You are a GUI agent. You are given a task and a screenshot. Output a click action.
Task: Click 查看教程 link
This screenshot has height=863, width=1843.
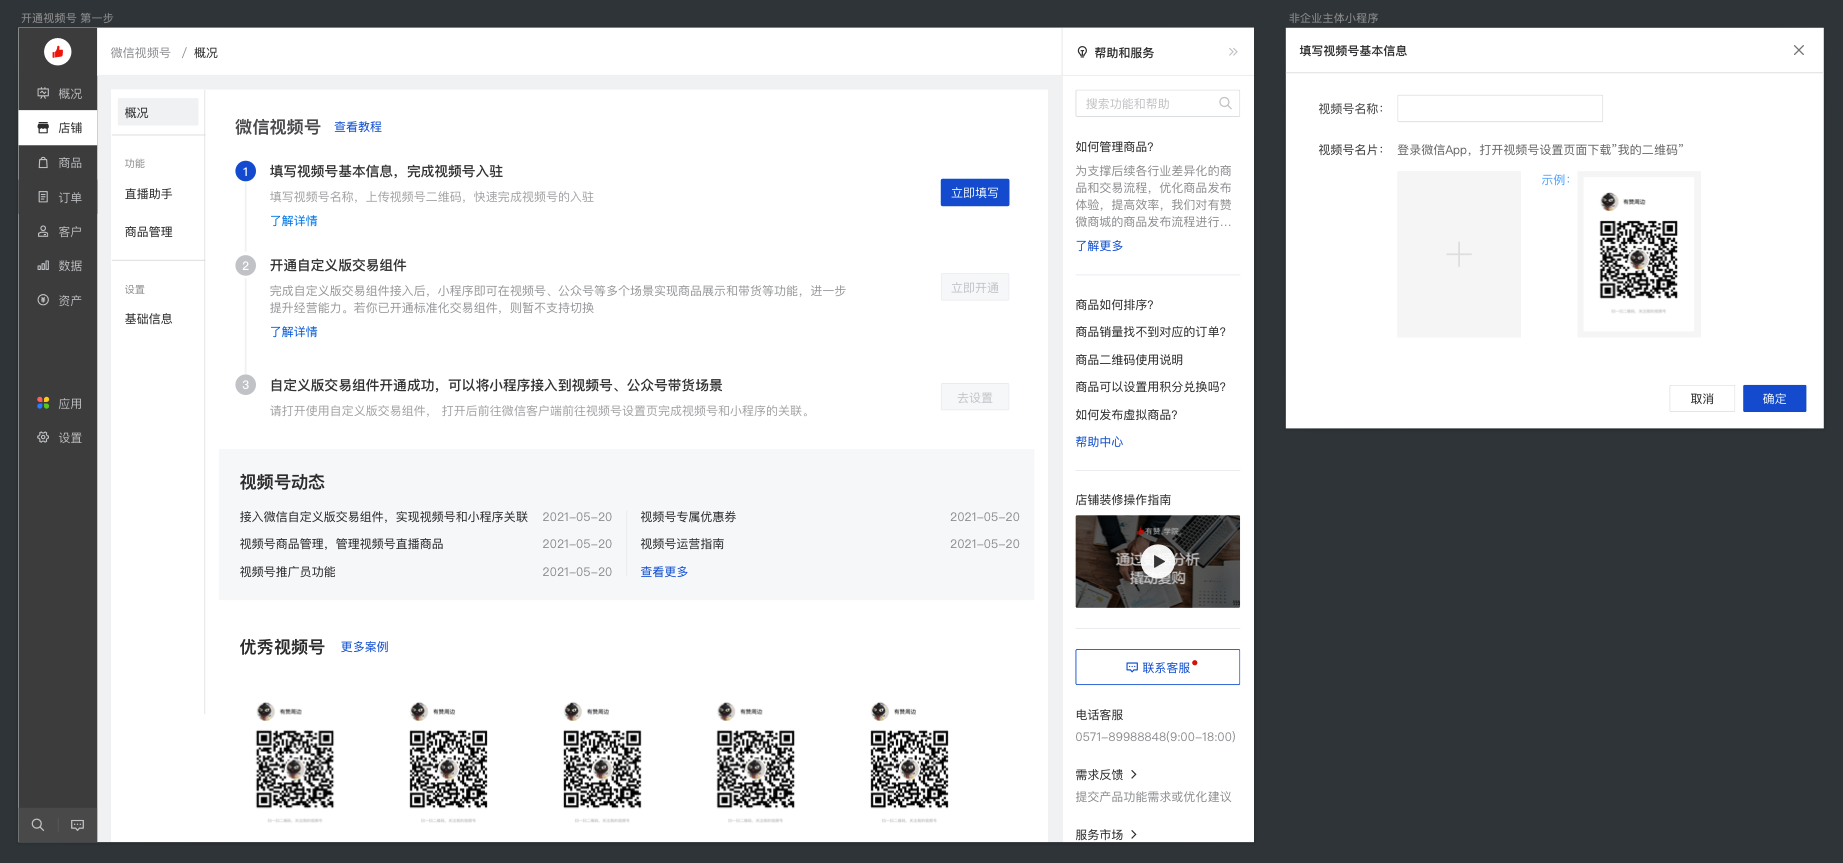tap(358, 127)
